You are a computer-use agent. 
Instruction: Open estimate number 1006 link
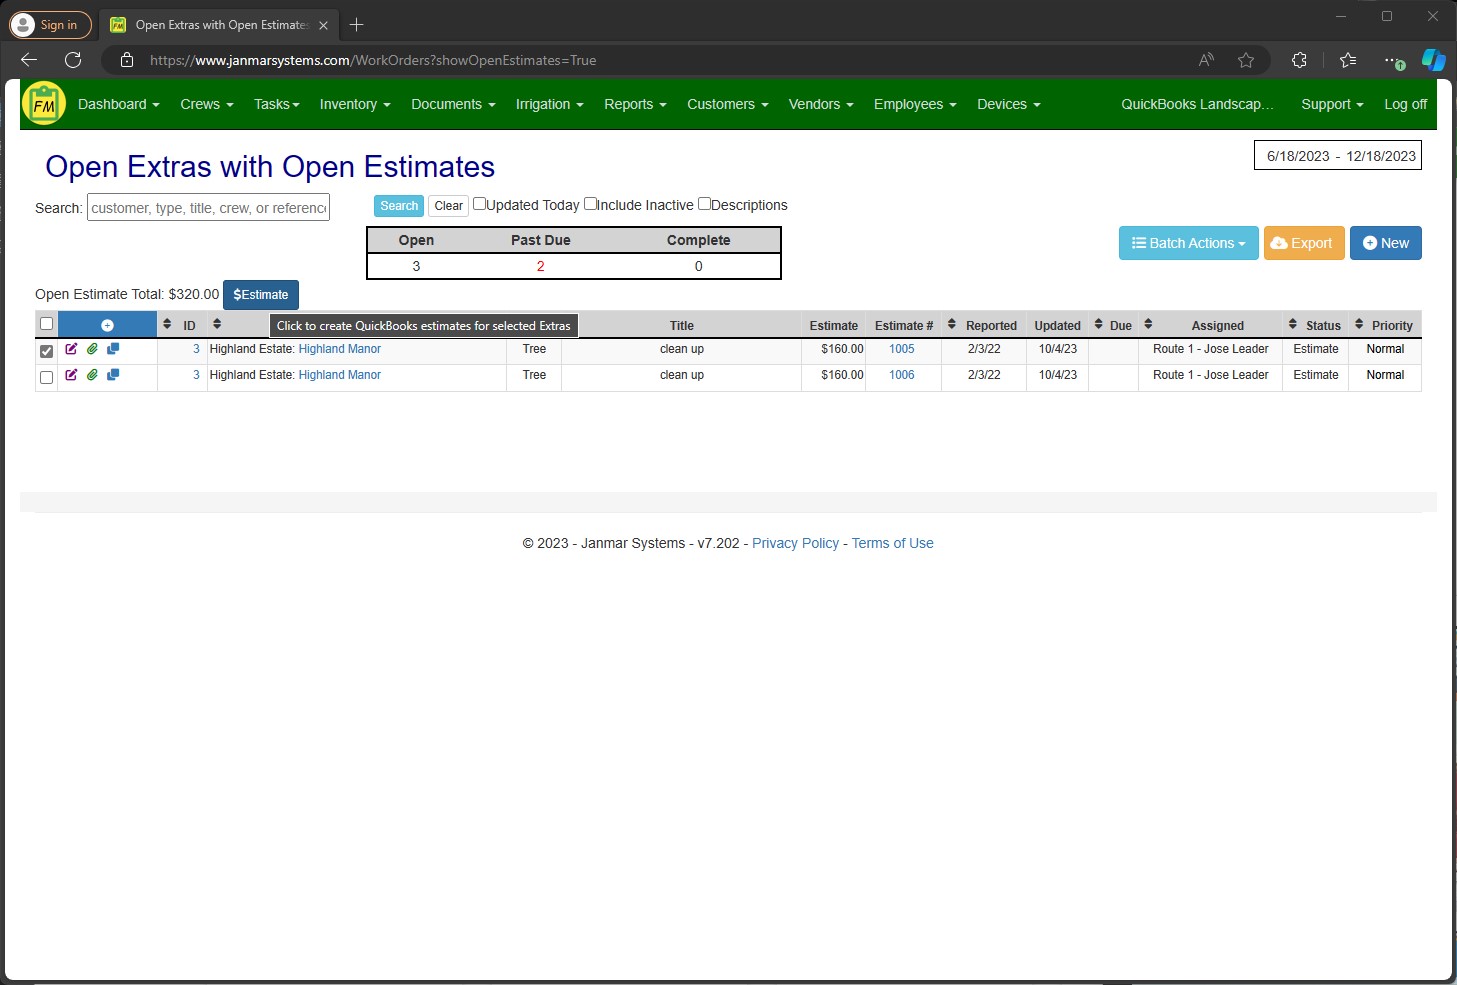pos(902,375)
